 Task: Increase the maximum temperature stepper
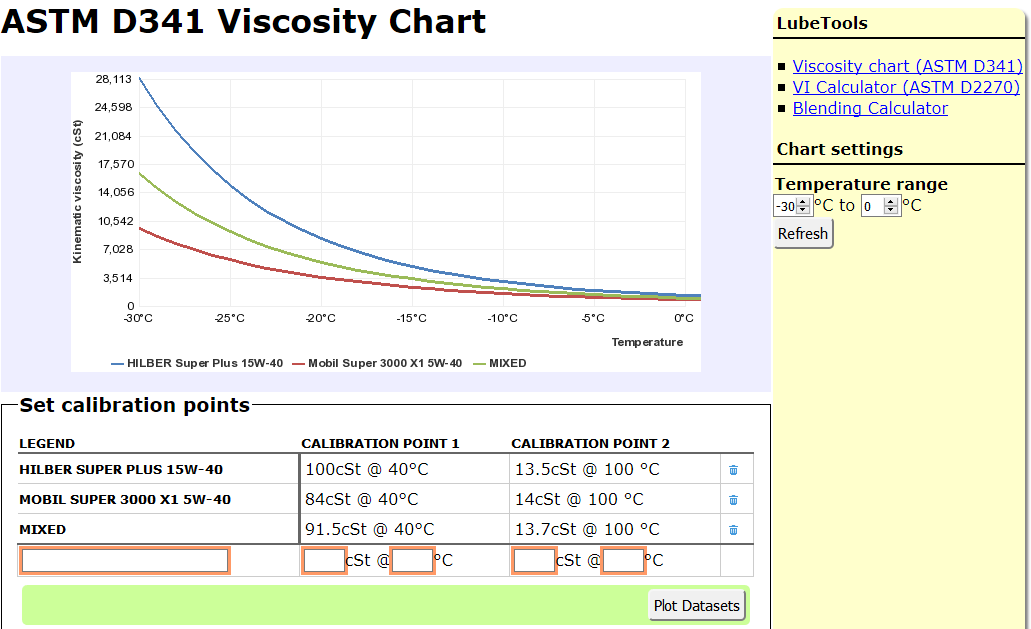(890, 202)
